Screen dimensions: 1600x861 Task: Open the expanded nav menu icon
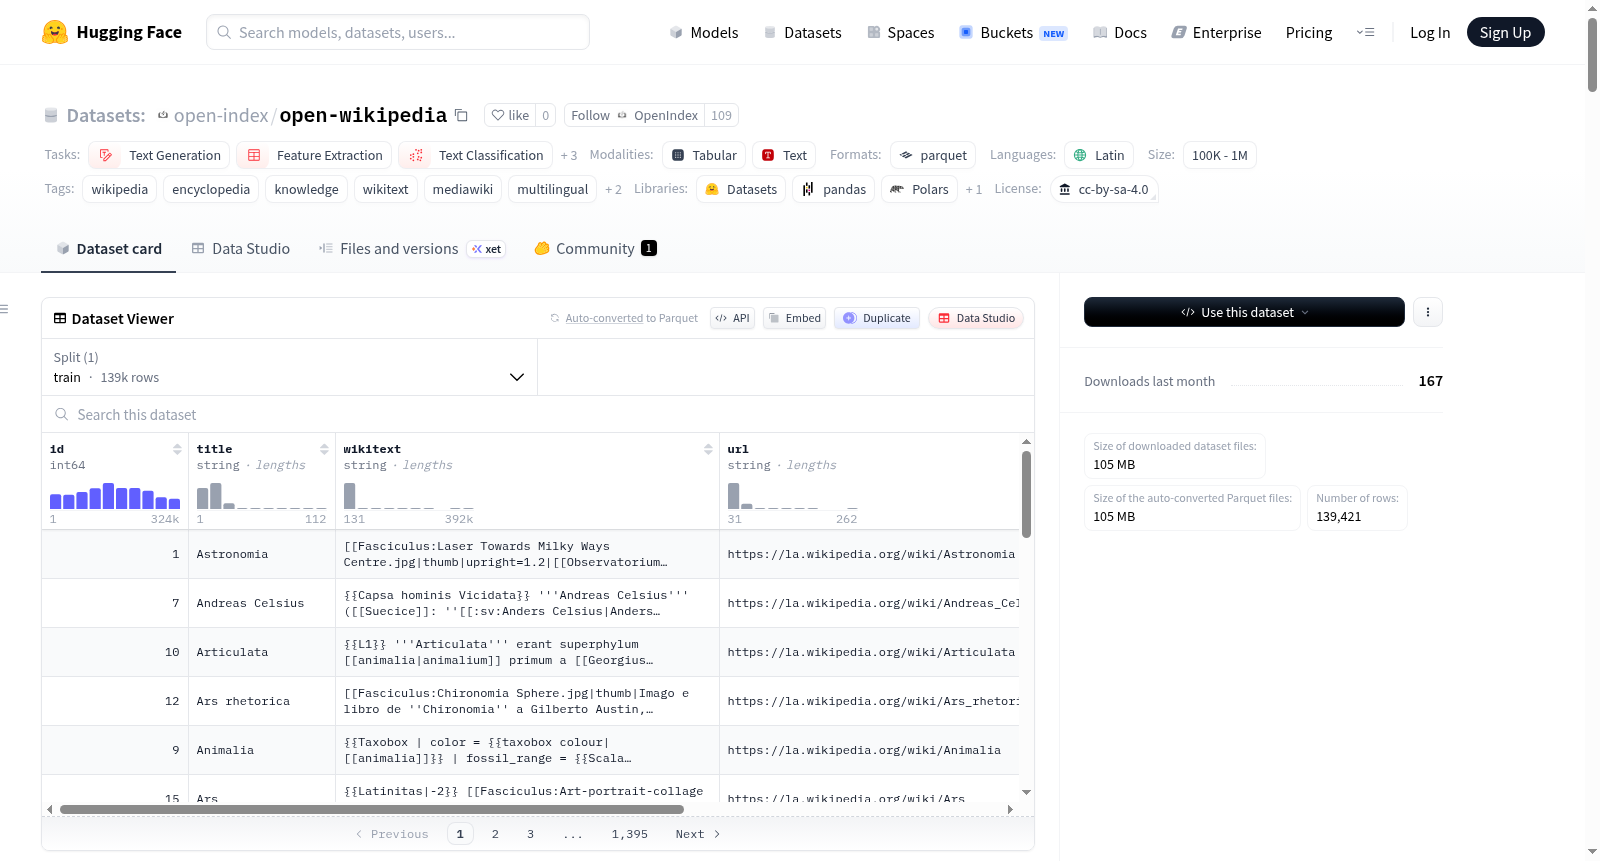tap(1365, 32)
